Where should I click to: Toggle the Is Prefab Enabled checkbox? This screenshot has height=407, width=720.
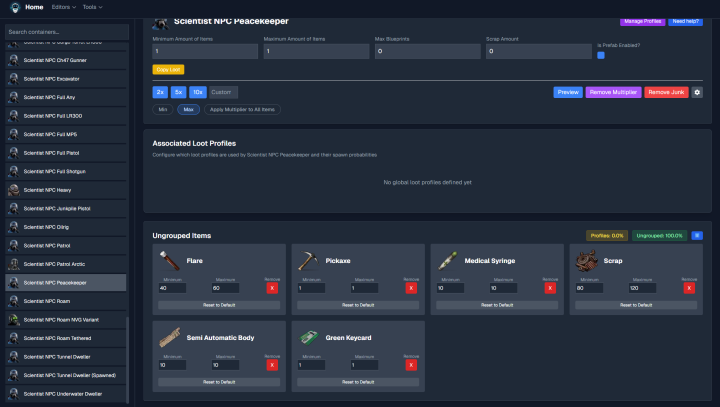tap(601, 56)
